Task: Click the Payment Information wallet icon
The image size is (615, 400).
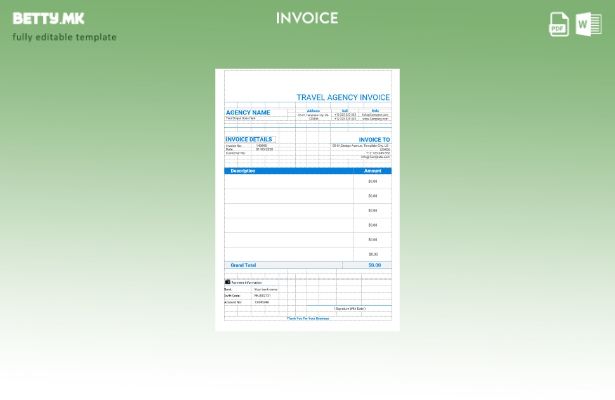Action: tap(228, 282)
